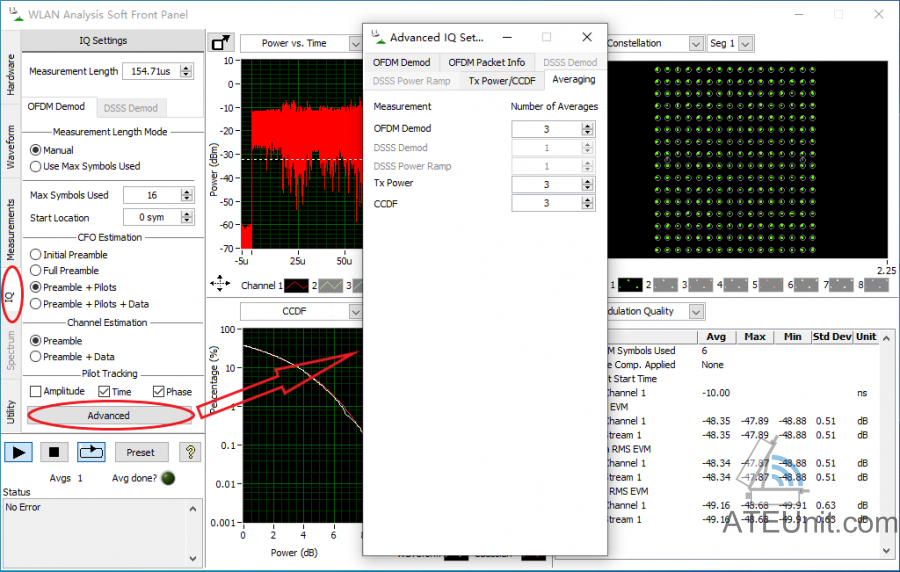Switch to Waveform side tab
Screen dimensions: 900x572
[10, 147]
